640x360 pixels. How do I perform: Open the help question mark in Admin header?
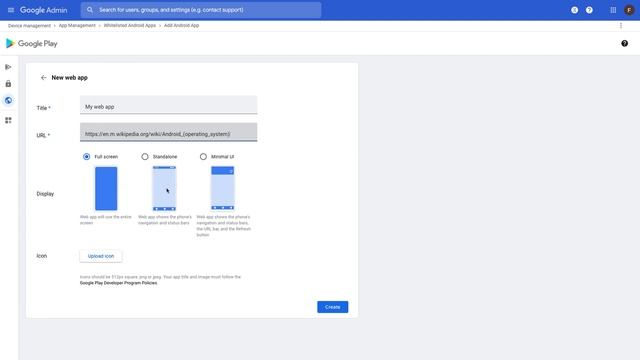click(x=589, y=10)
